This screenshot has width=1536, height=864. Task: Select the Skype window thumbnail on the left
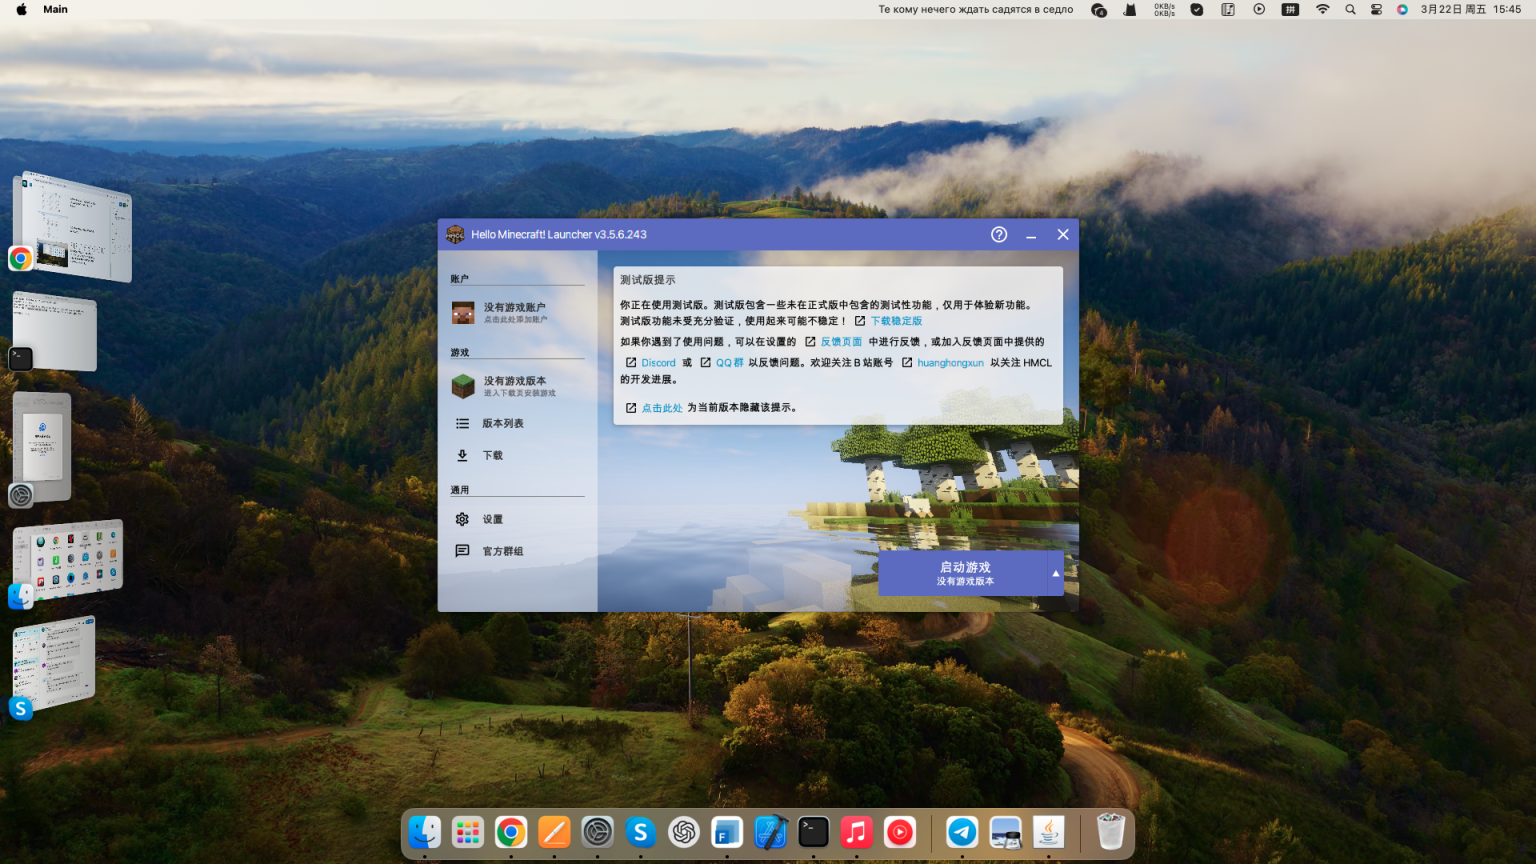point(53,662)
